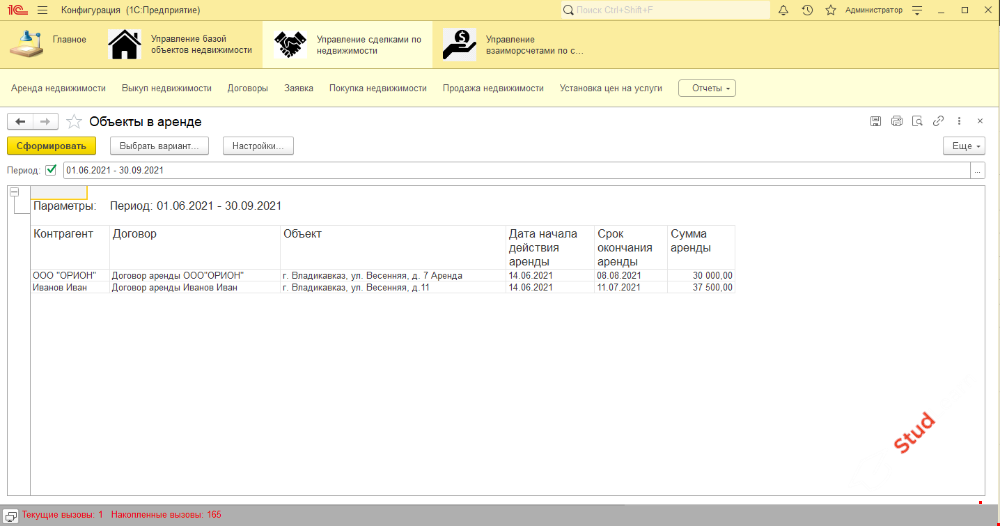Click the Сформировать button
This screenshot has width=1000, height=526.
(51, 146)
